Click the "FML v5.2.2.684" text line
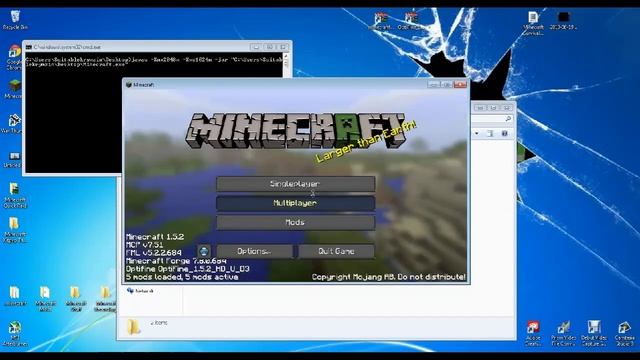The image size is (640, 360). point(154,253)
